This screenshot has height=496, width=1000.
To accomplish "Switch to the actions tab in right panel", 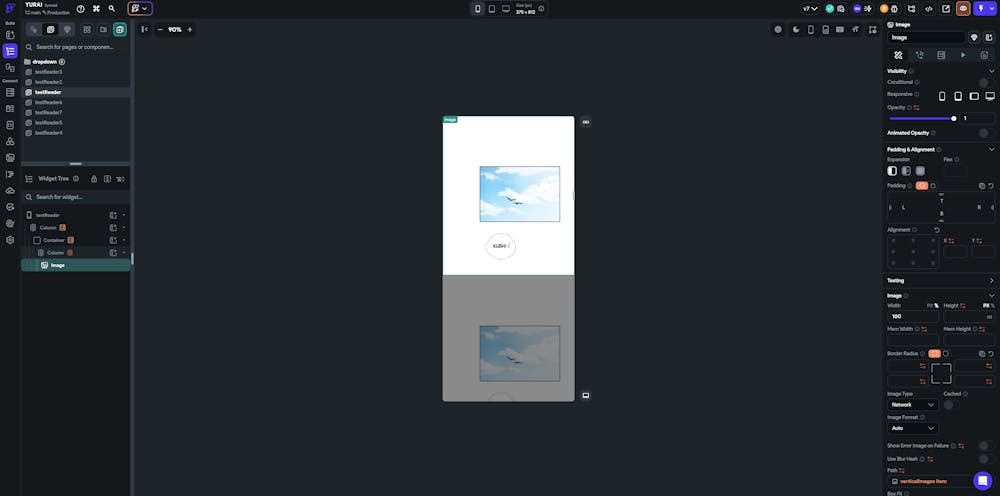I will point(919,55).
